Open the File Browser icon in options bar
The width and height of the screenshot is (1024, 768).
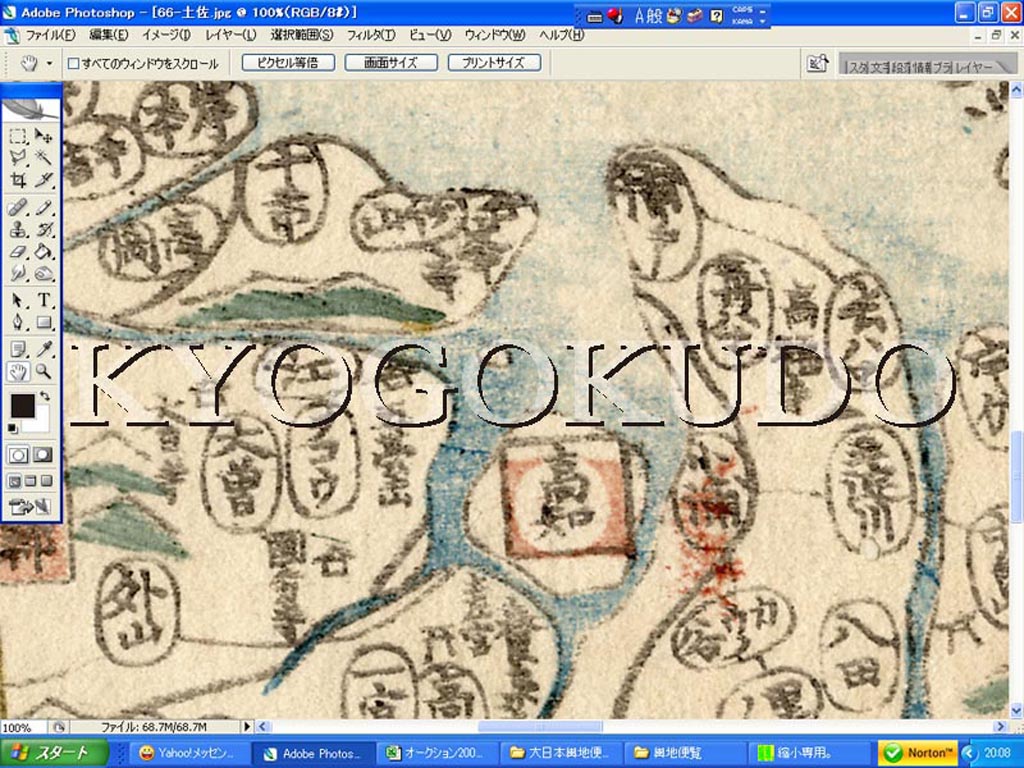pyautogui.click(x=818, y=63)
